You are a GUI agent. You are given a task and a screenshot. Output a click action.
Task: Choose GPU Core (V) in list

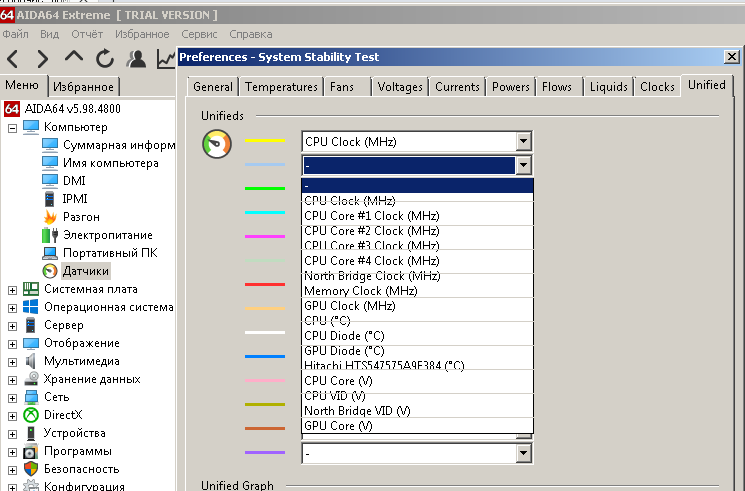point(417,426)
